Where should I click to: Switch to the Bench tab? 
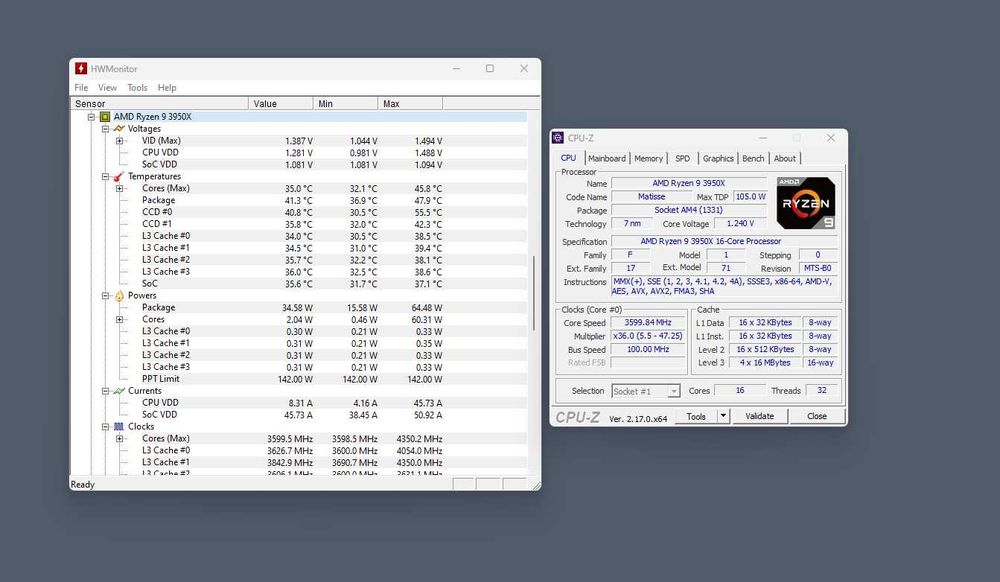(x=753, y=158)
